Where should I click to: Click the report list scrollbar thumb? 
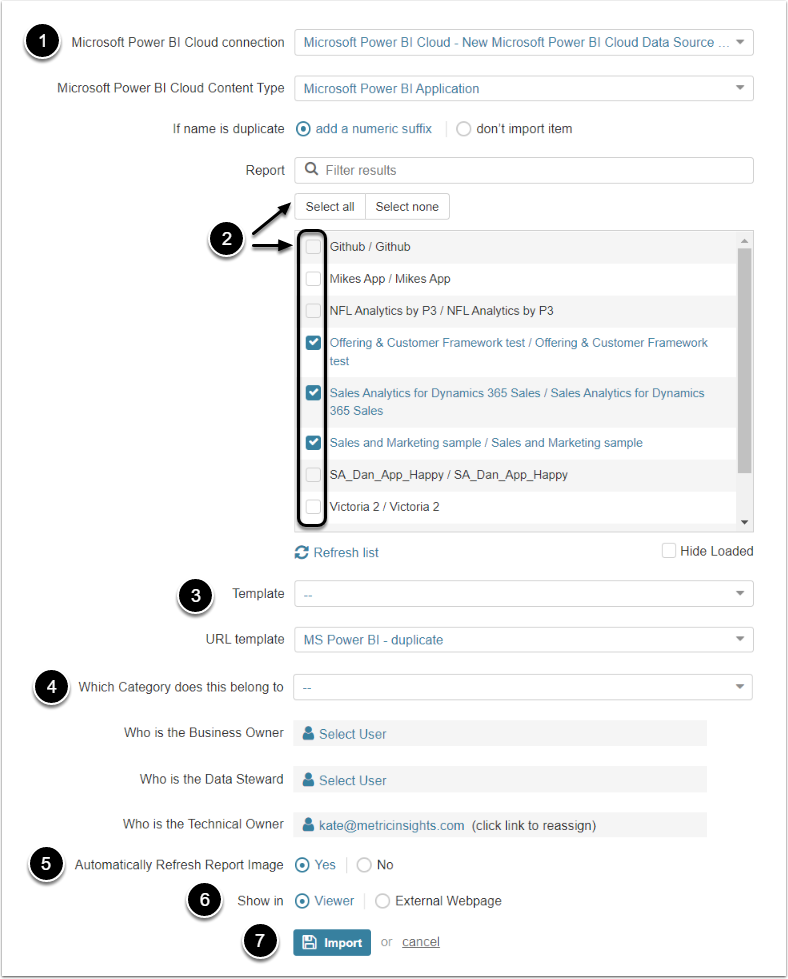[744, 360]
